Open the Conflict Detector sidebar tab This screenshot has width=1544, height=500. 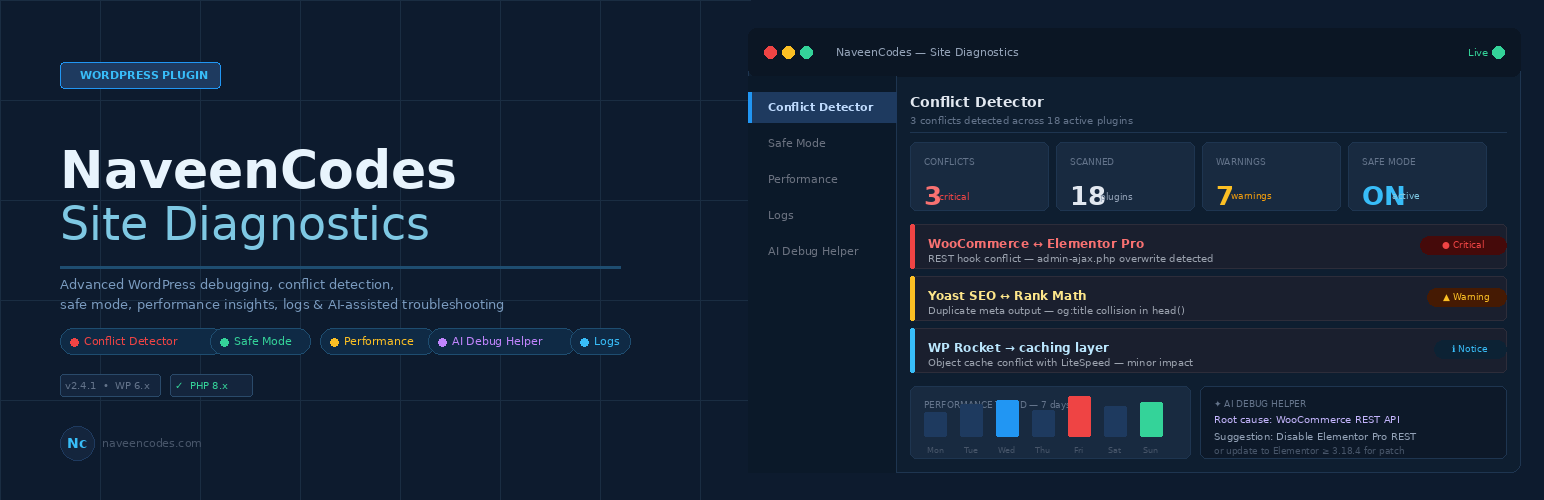click(822, 107)
